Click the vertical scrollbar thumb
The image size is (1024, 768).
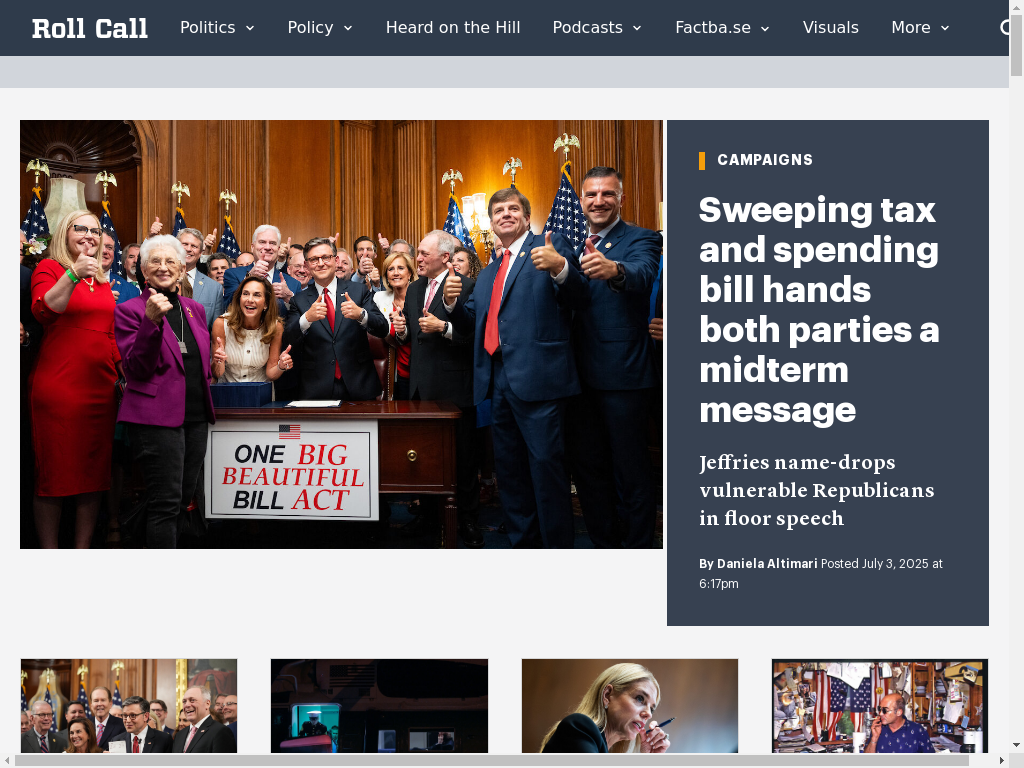click(1016, 44)
